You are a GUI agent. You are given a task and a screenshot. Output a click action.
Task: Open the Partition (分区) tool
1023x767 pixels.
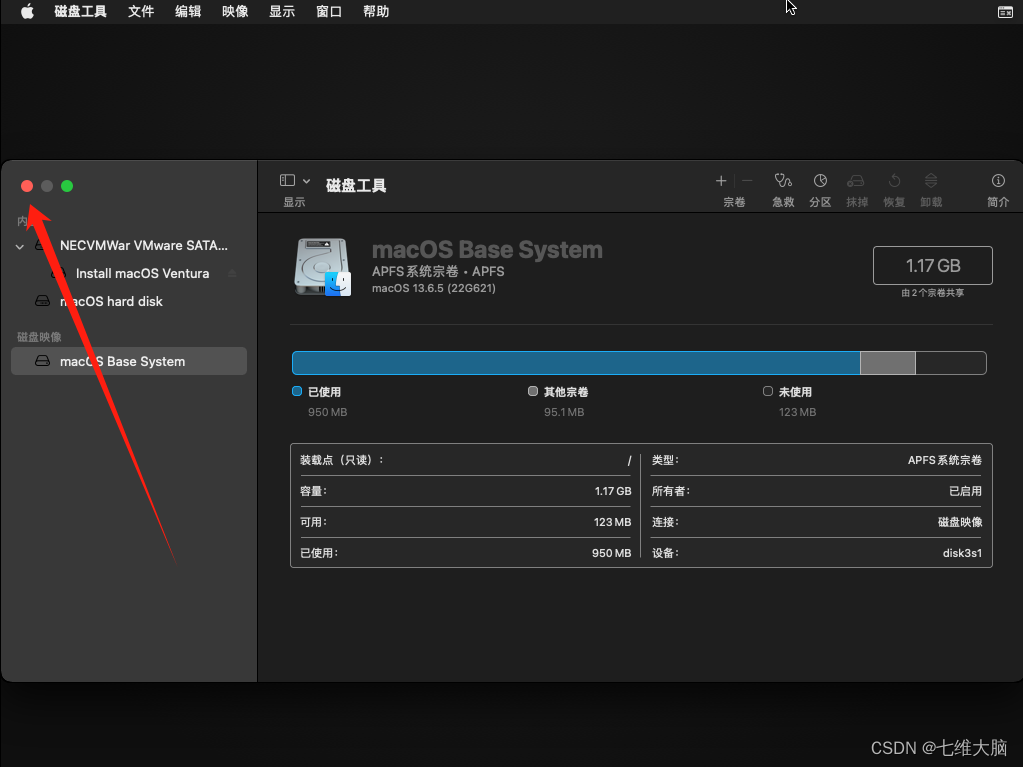[x=820, y=181]
